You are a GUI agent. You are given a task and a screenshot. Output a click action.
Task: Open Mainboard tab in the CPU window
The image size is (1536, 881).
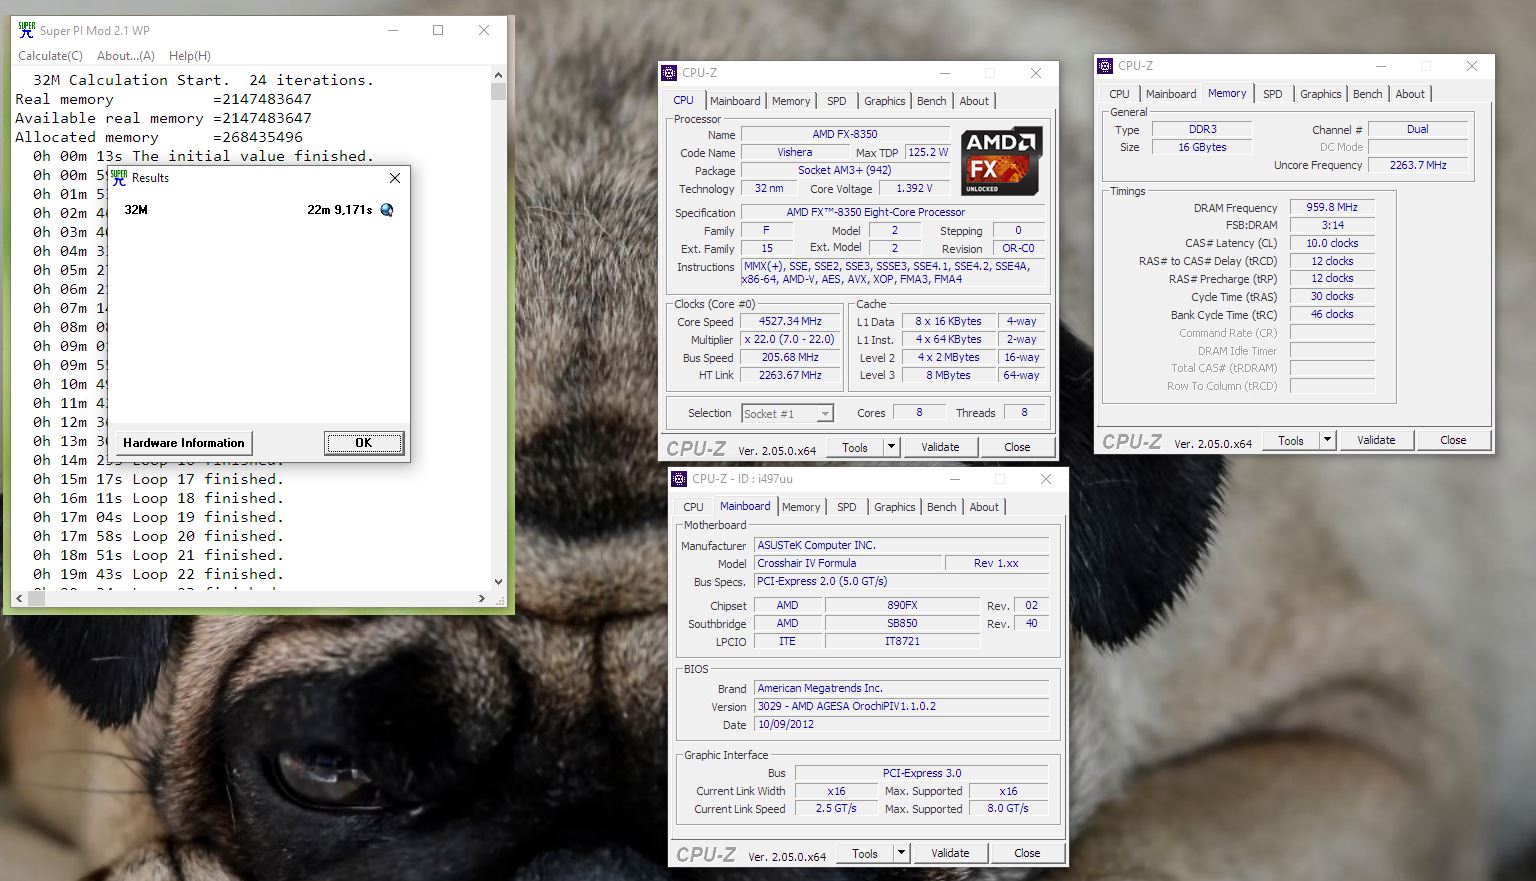[x=735, y=101]
